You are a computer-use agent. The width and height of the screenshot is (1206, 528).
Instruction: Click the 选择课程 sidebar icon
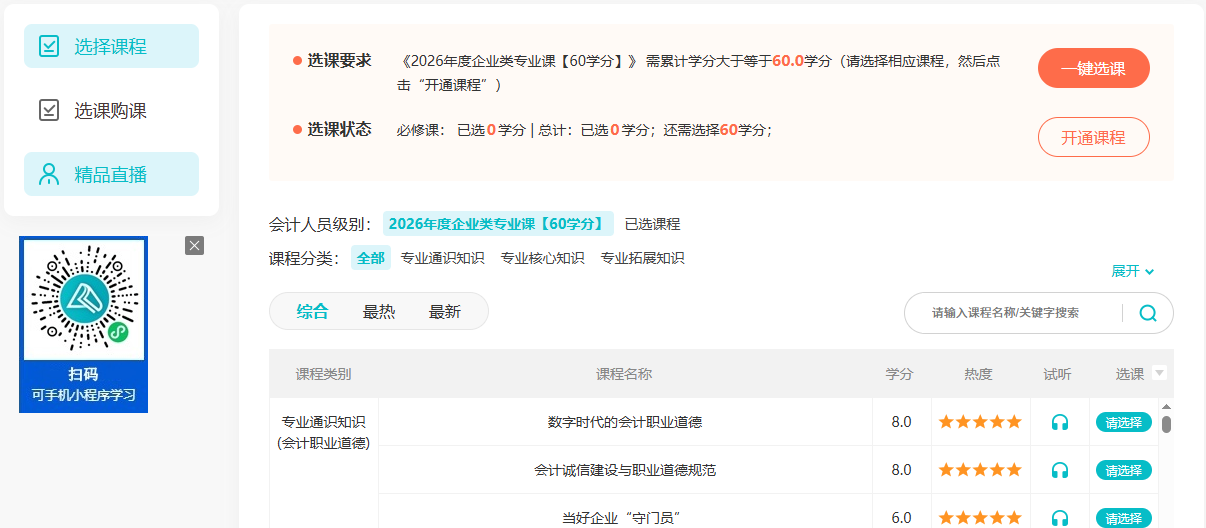tap(48, 46)
